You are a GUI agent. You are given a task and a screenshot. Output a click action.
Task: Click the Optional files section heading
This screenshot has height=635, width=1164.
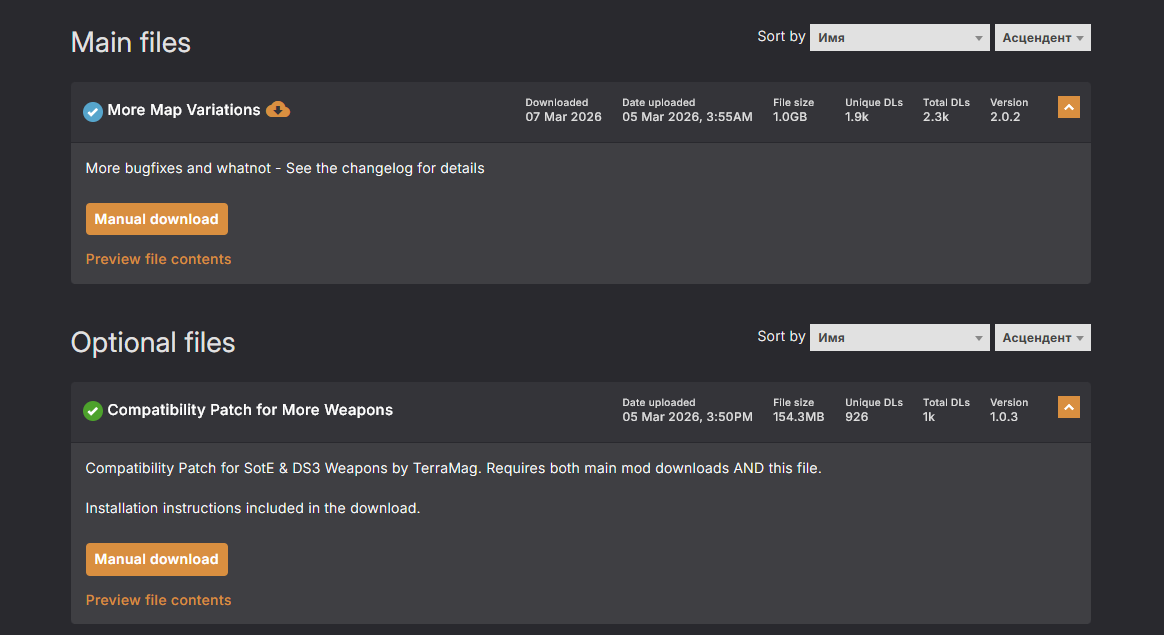(x=153, y=342)
